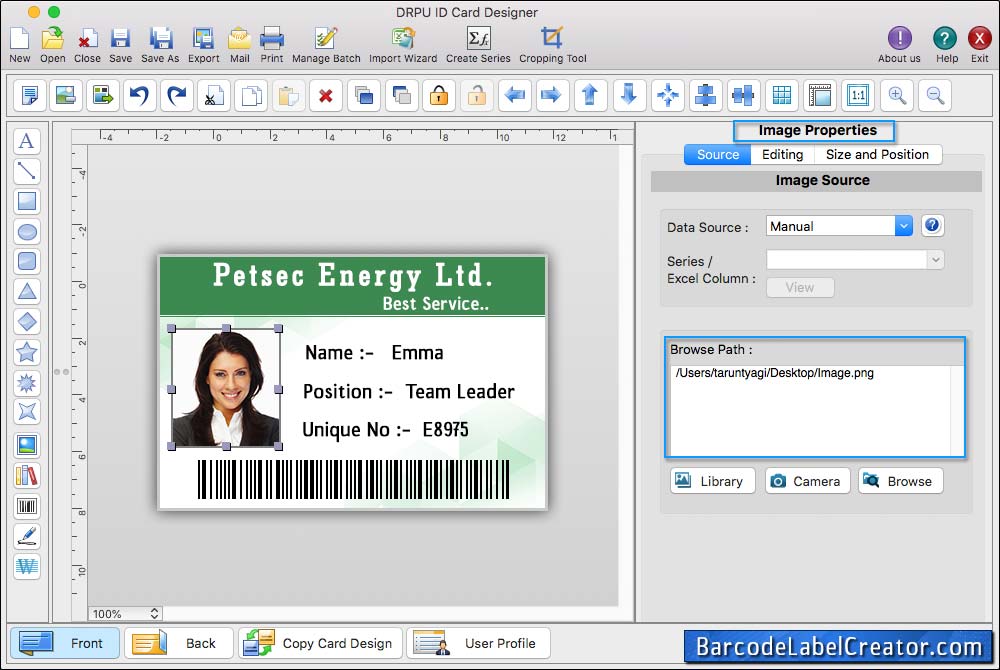This screenshot has height=670, width=1000.
Task: Select the Rectangle shape tool
Action: (27, 201)
